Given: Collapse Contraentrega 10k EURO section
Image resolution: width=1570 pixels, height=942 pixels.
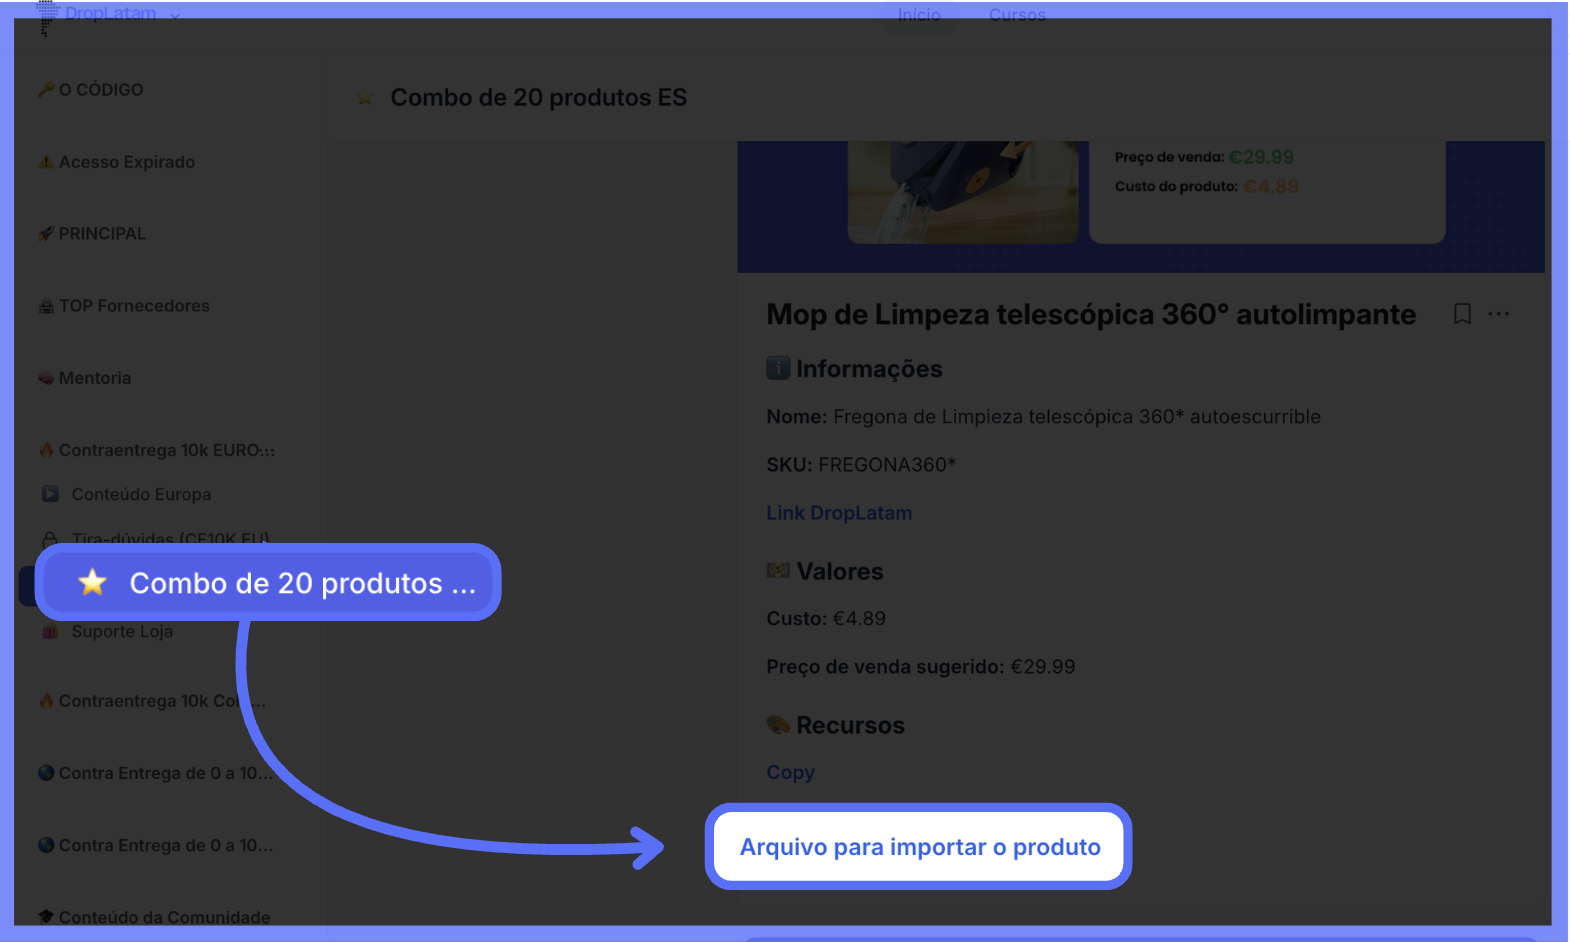Looking at the screenshot, I should (157, 450).
